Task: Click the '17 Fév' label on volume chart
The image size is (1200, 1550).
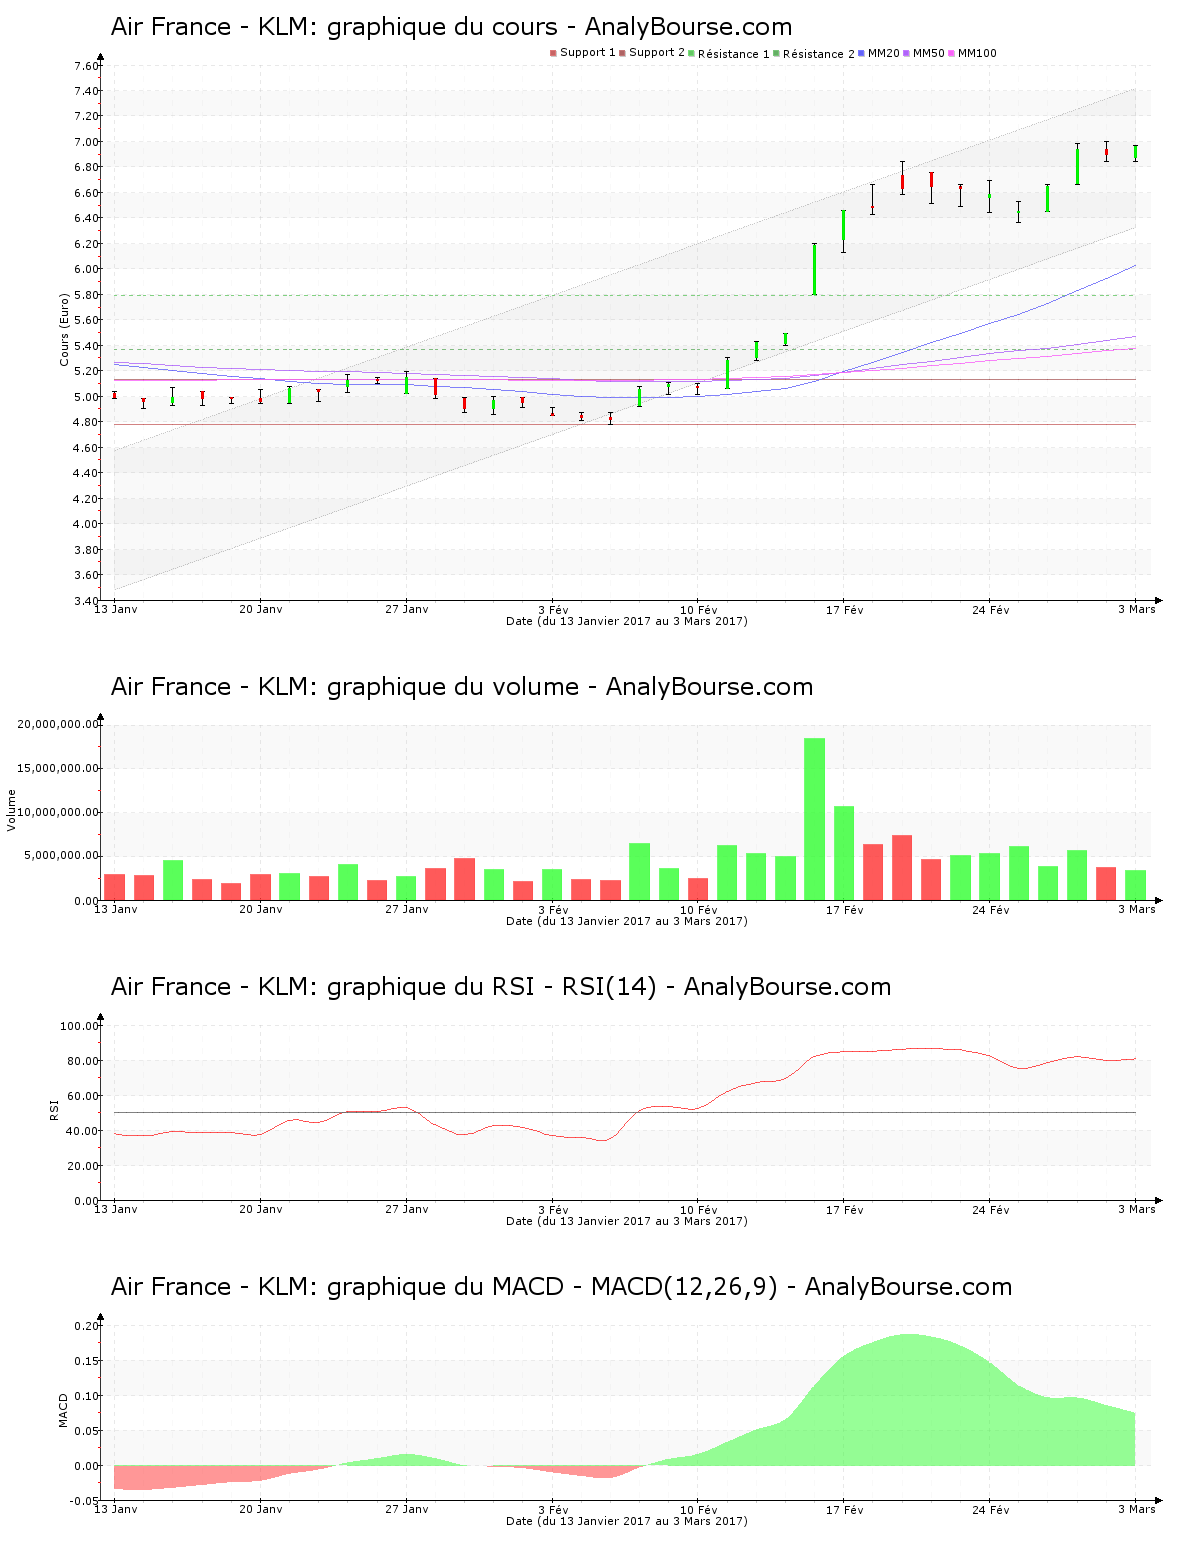Action: pos(845,909)
